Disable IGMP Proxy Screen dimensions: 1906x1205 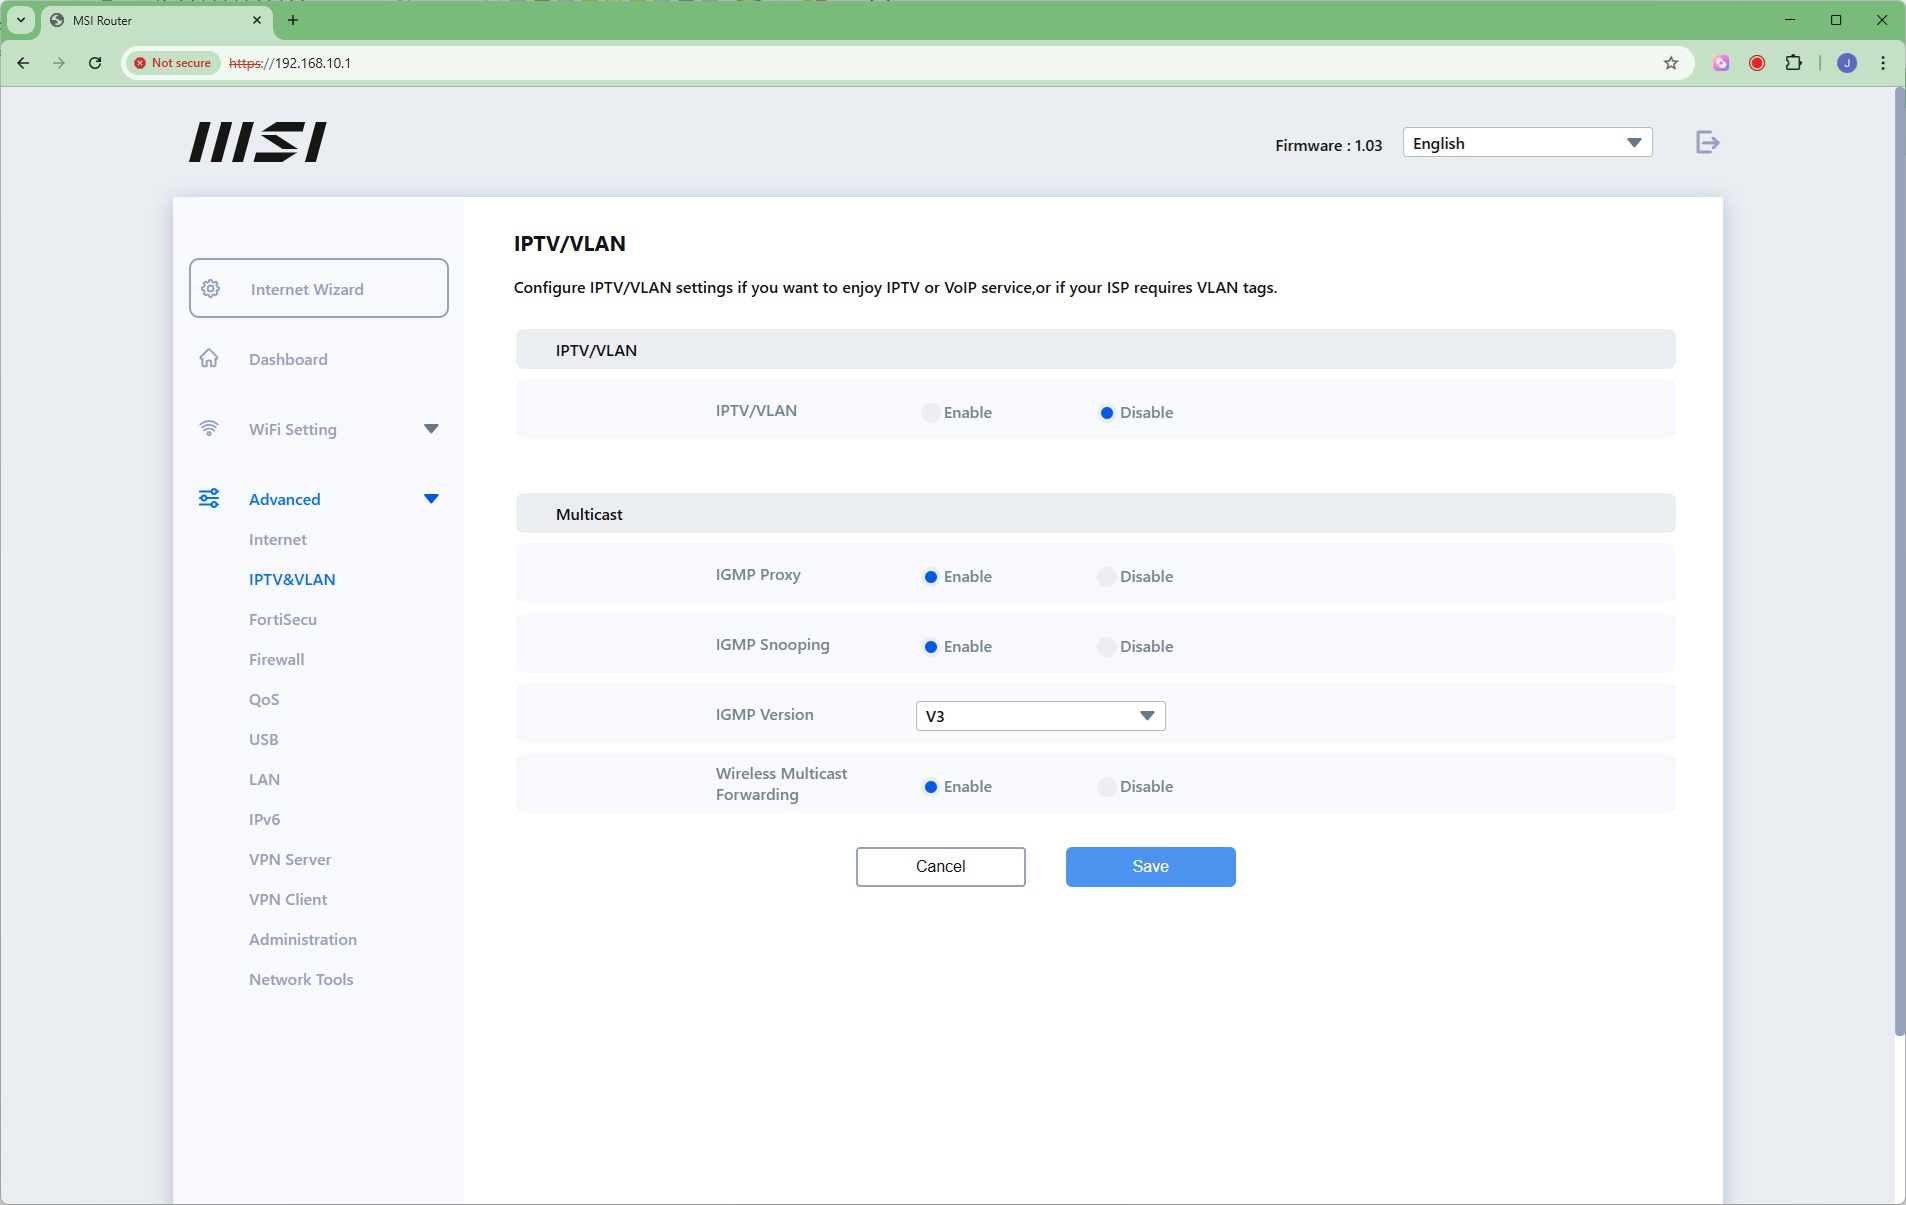tap(1106, 577)
